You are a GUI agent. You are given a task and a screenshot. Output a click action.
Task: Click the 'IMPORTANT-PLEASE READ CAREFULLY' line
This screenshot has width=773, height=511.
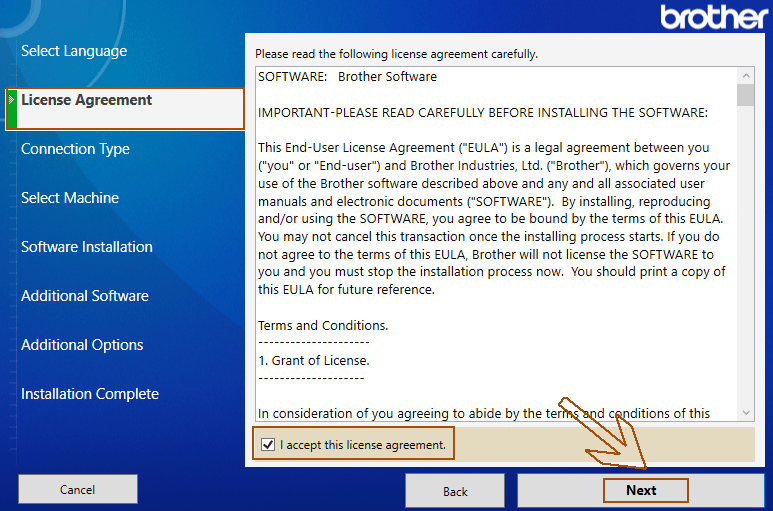click(x=483, y=113)
